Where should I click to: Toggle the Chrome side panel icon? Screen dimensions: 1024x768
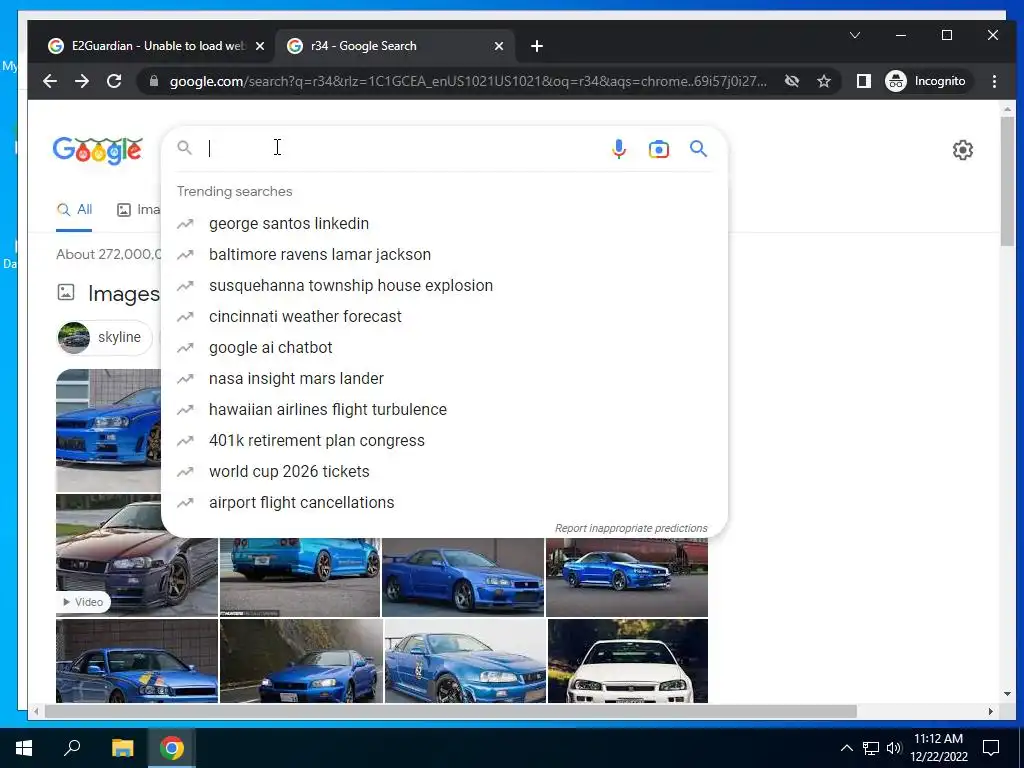pos(863,81)
